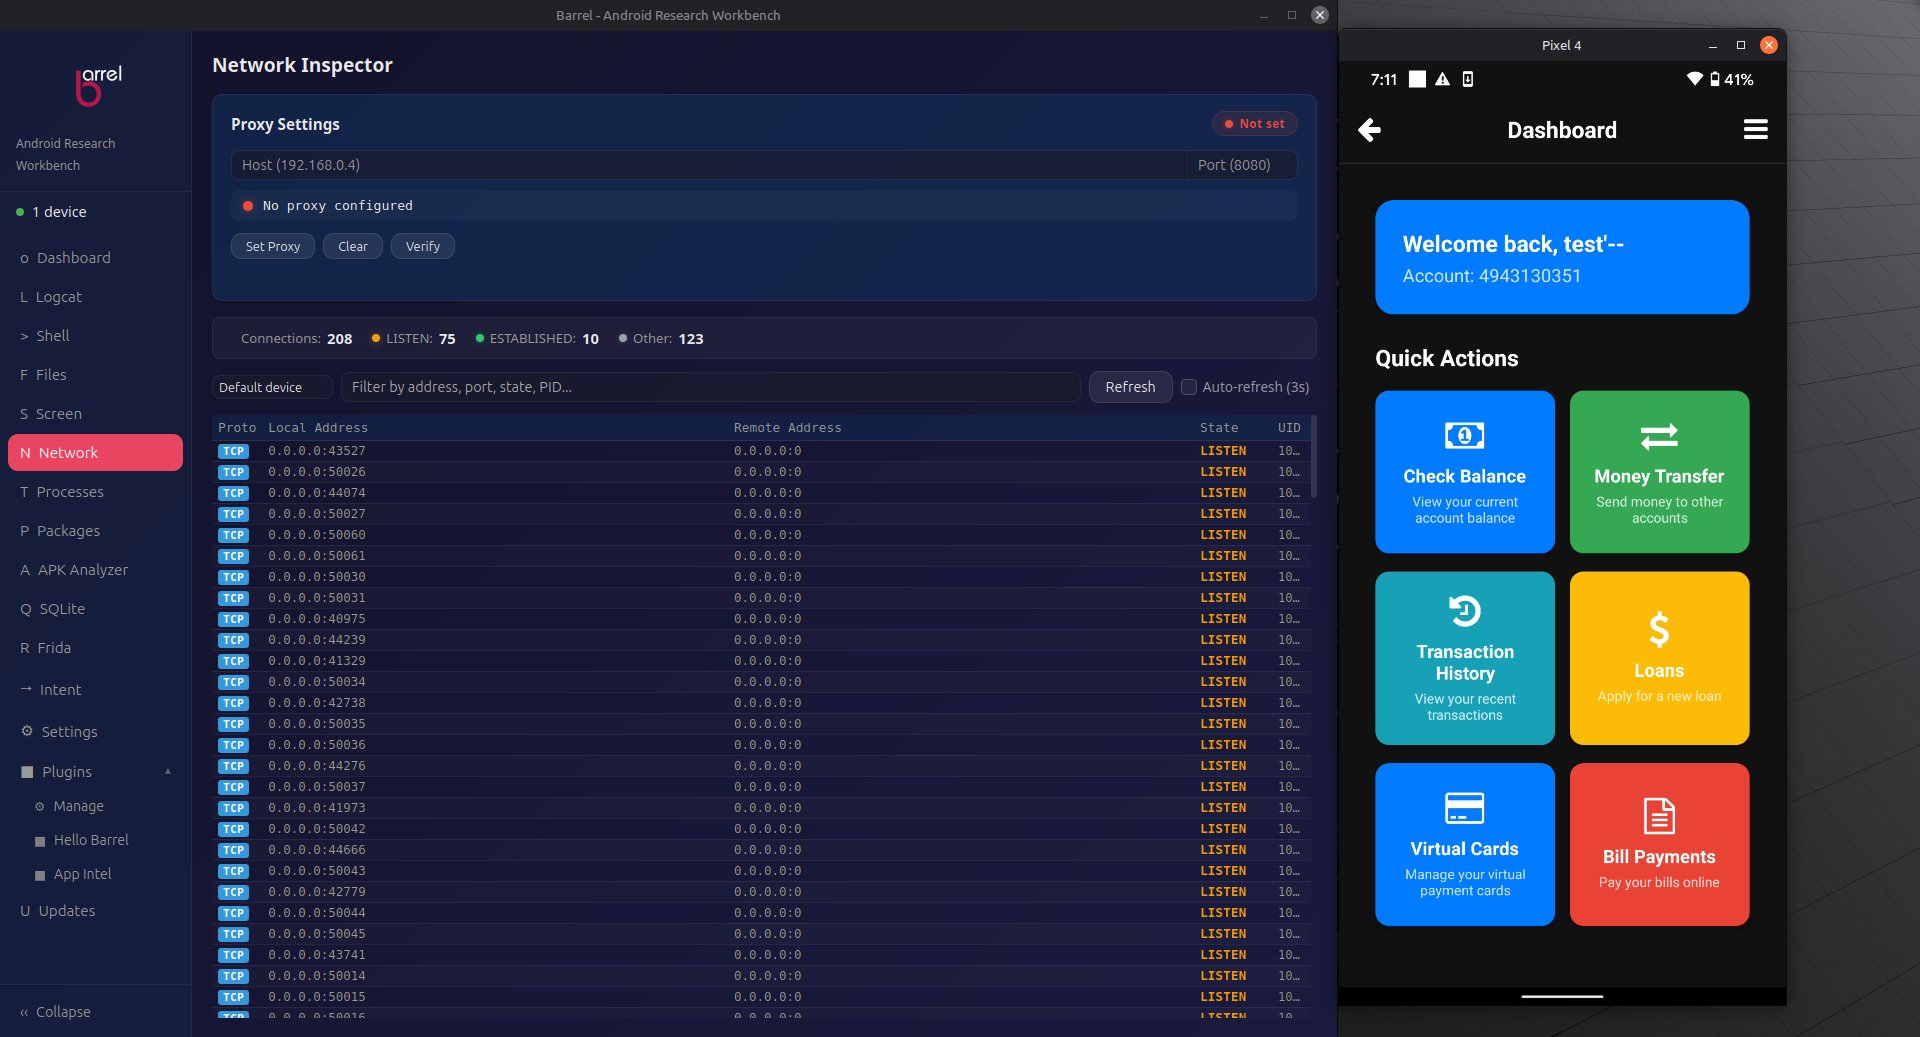Go to the Packages section

95,531
